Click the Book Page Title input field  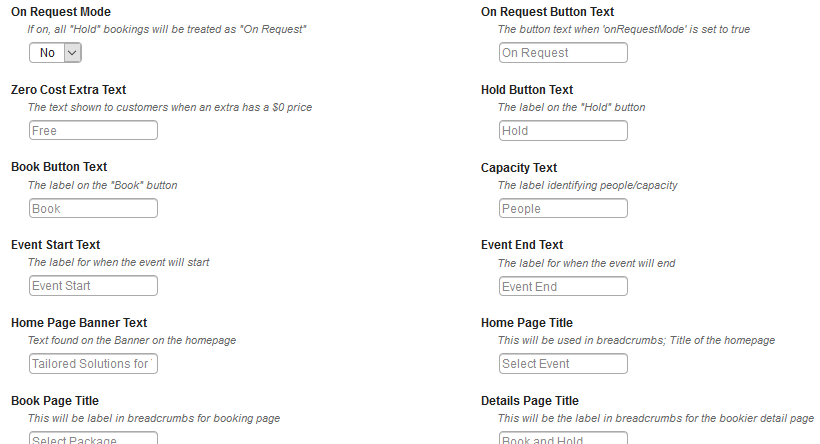pos(93,438)
